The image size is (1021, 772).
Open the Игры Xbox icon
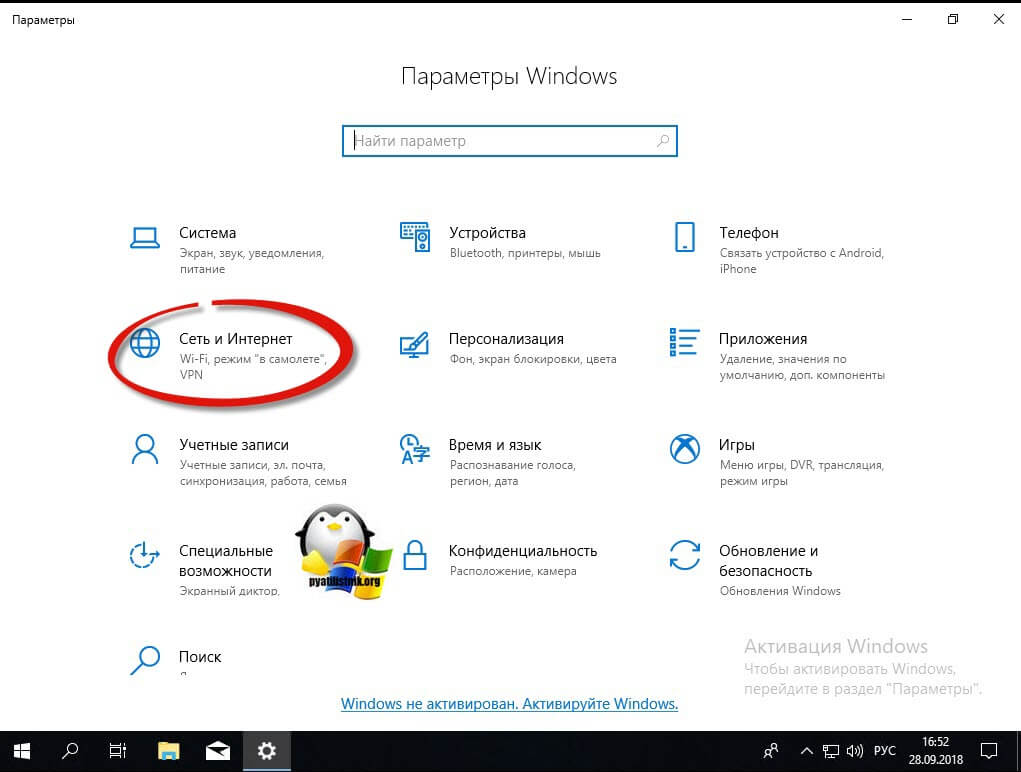tap(684, 449)
